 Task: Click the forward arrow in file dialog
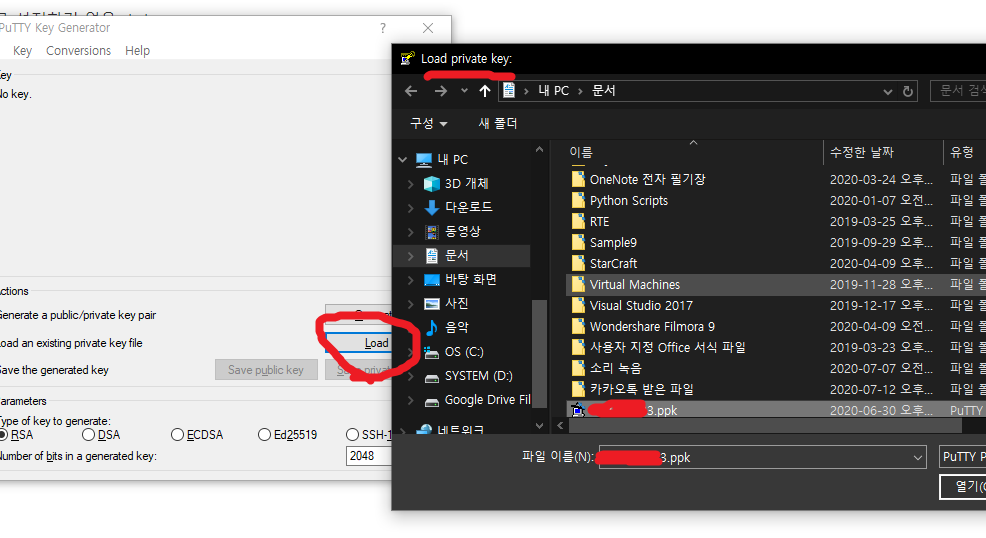coord(441,91)
